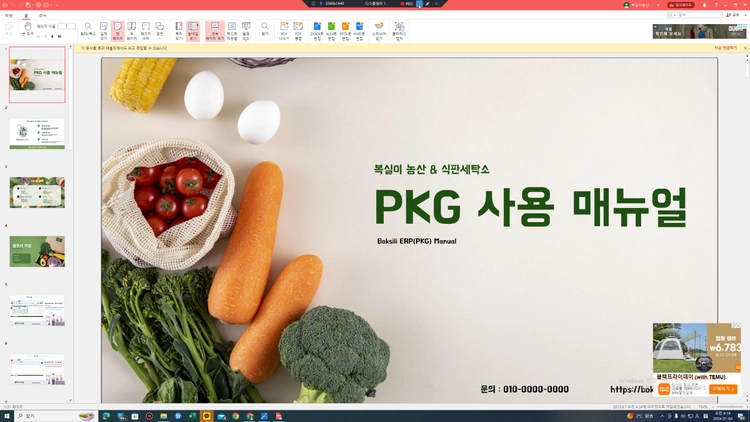Image resolution: width=750 pixels, height=422 pixels.
Task: Click the PDF split icon
Action: (x=284, y=31)
